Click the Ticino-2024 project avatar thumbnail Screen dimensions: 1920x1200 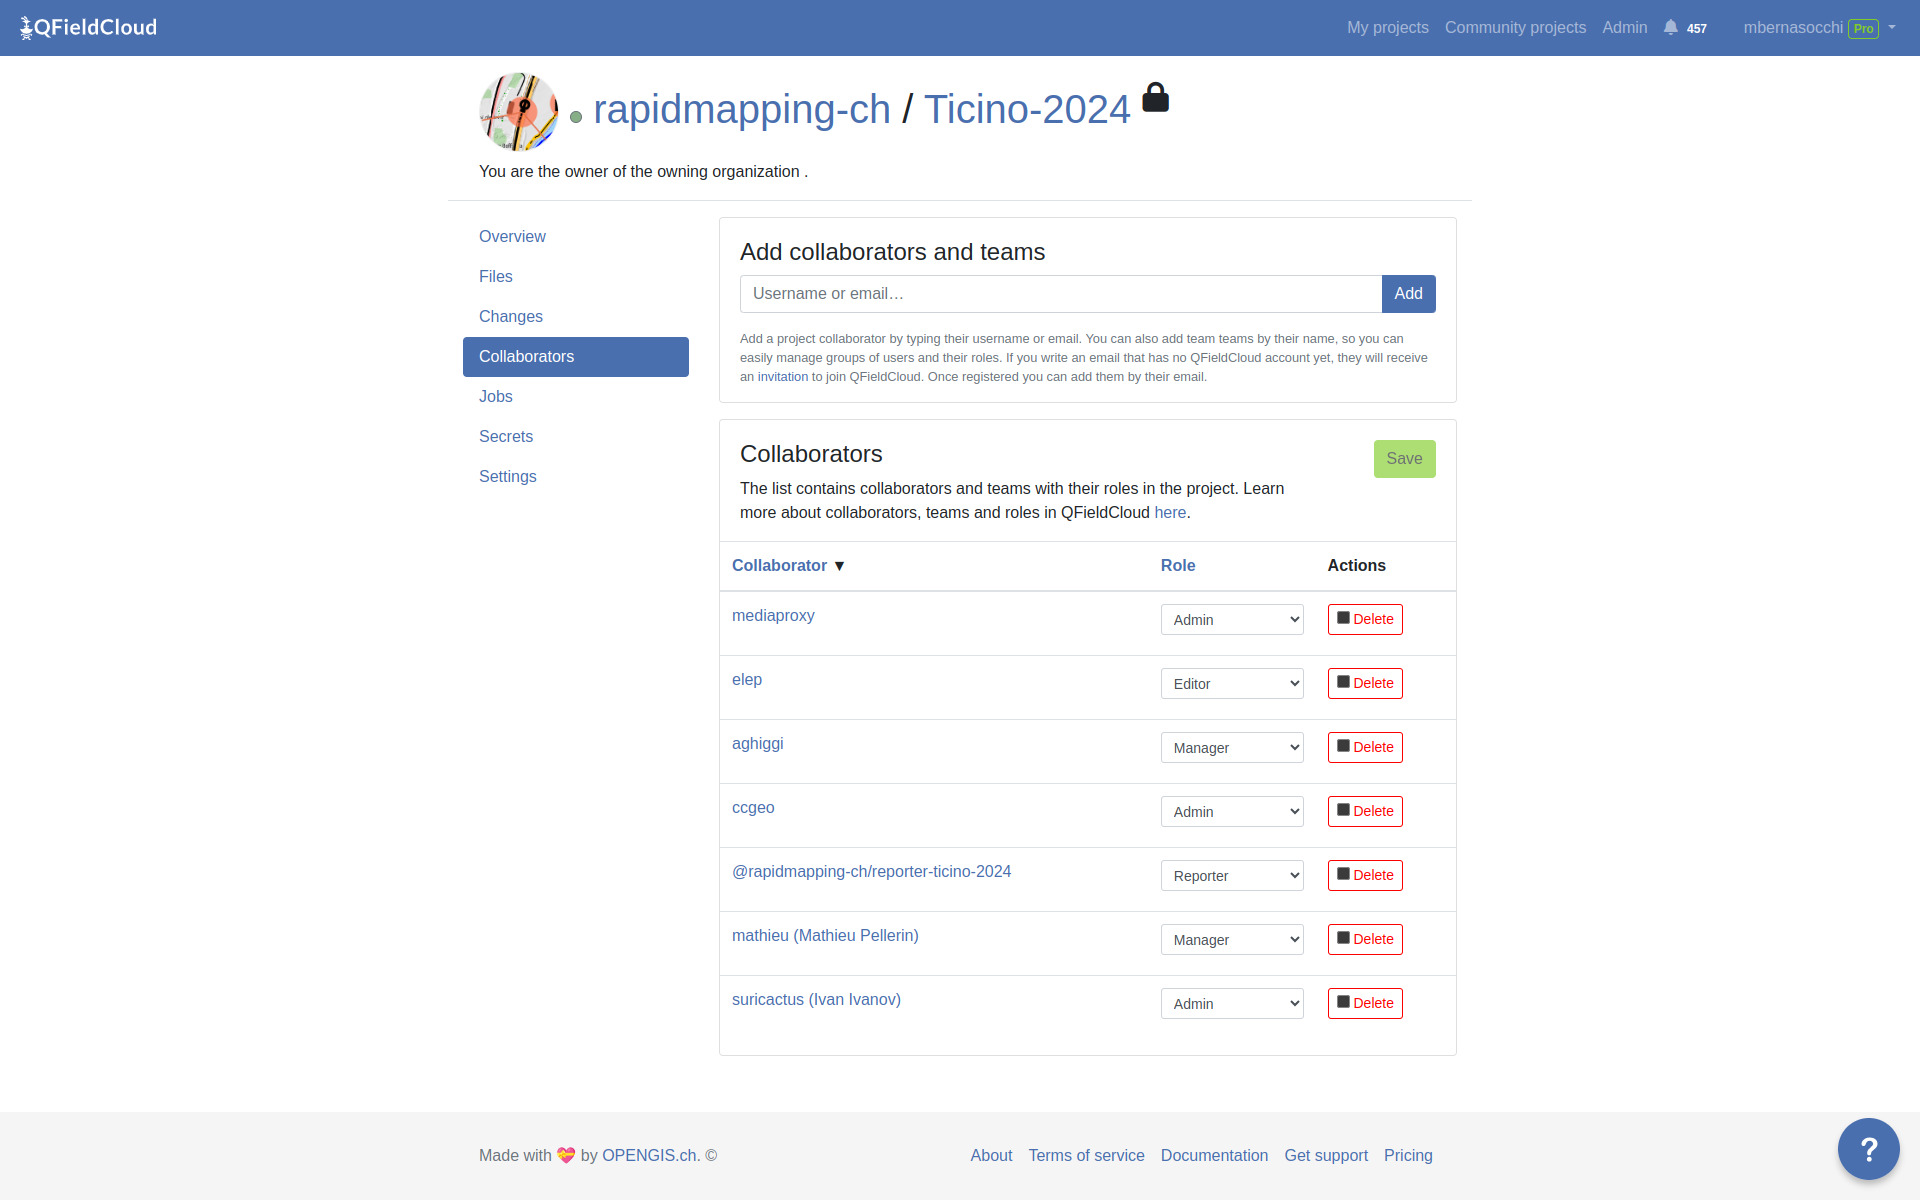518,111
